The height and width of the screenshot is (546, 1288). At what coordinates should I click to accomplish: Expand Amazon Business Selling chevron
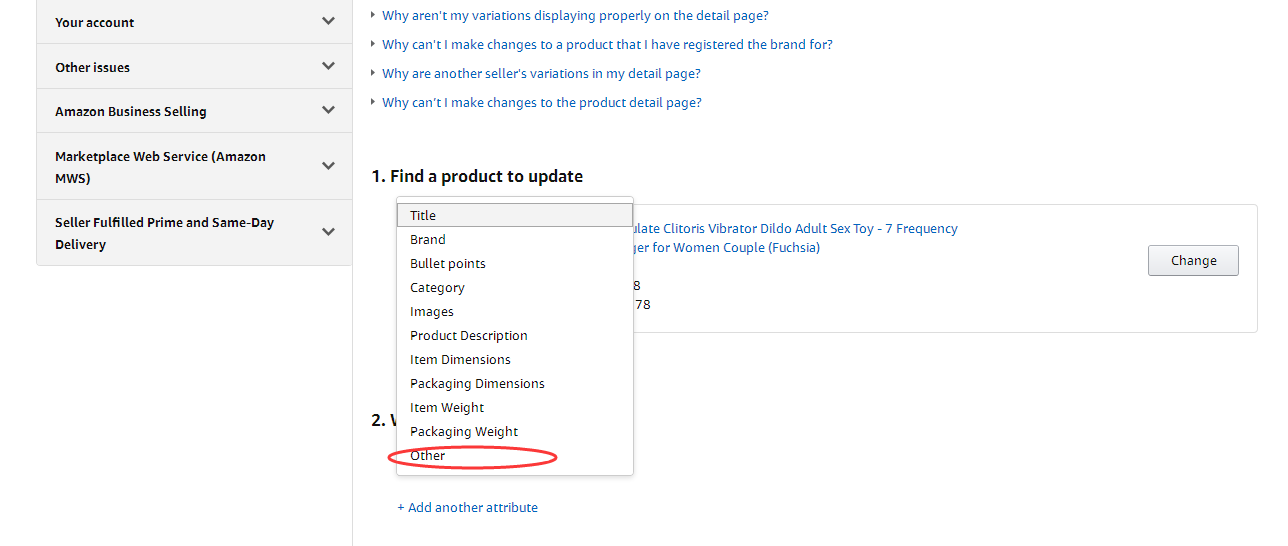[328, 110]
